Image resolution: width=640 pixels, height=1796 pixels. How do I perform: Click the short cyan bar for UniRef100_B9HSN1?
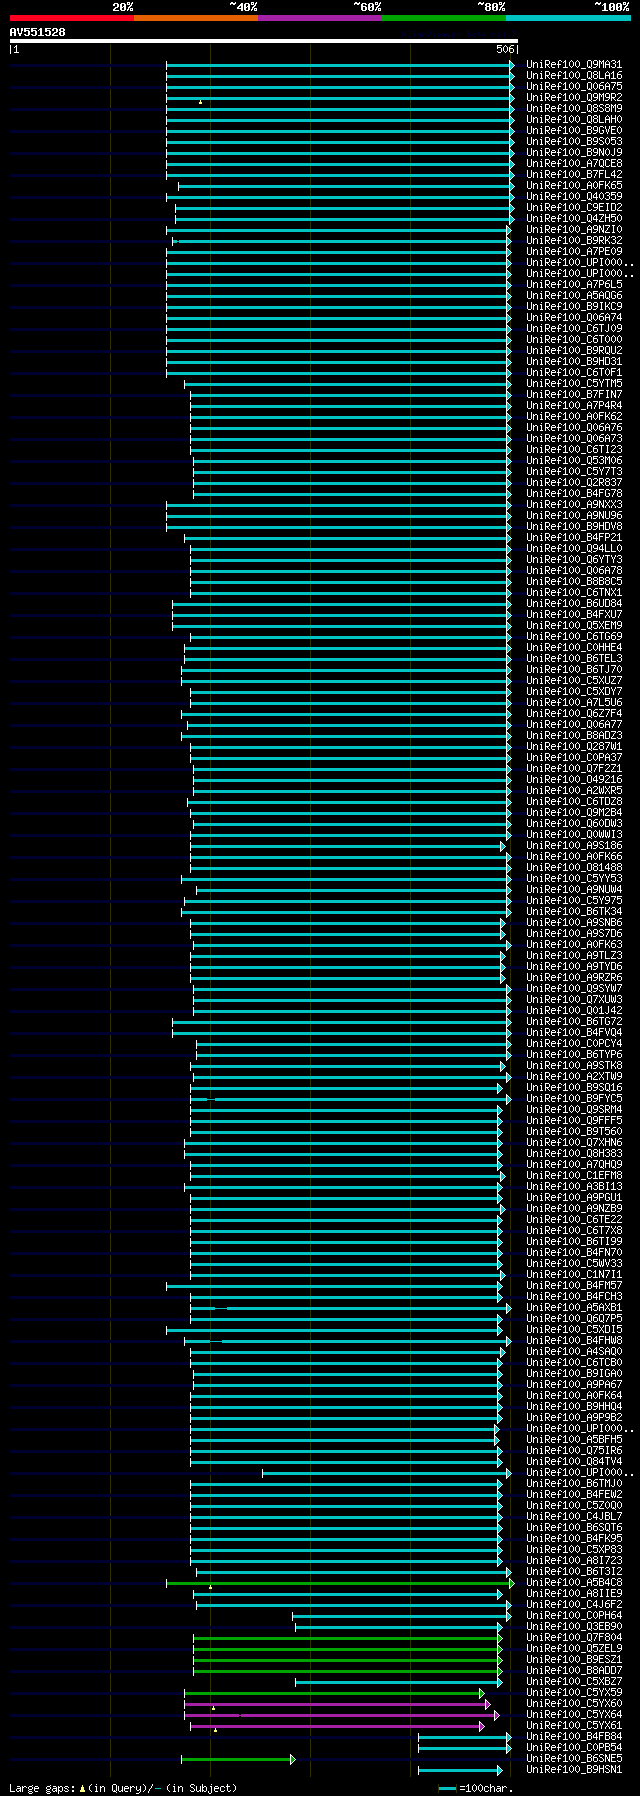point(460,1770)
